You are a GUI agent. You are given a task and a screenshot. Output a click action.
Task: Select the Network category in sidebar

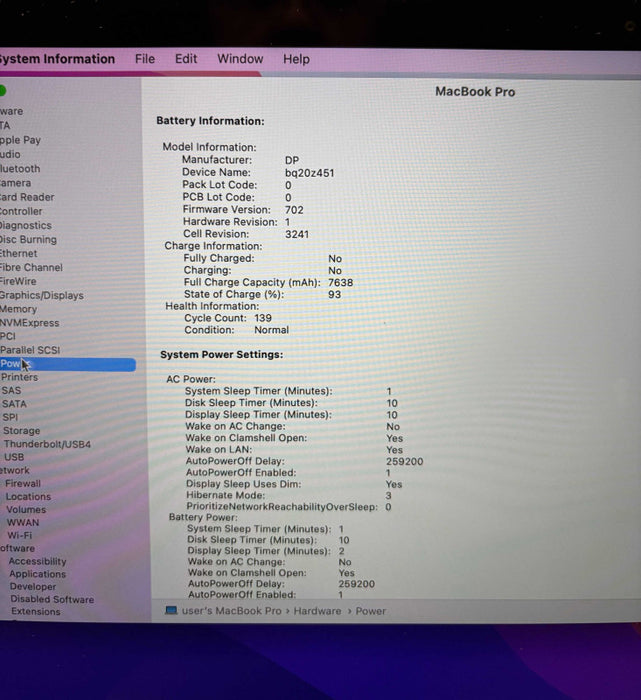click(x=15, y=471)
